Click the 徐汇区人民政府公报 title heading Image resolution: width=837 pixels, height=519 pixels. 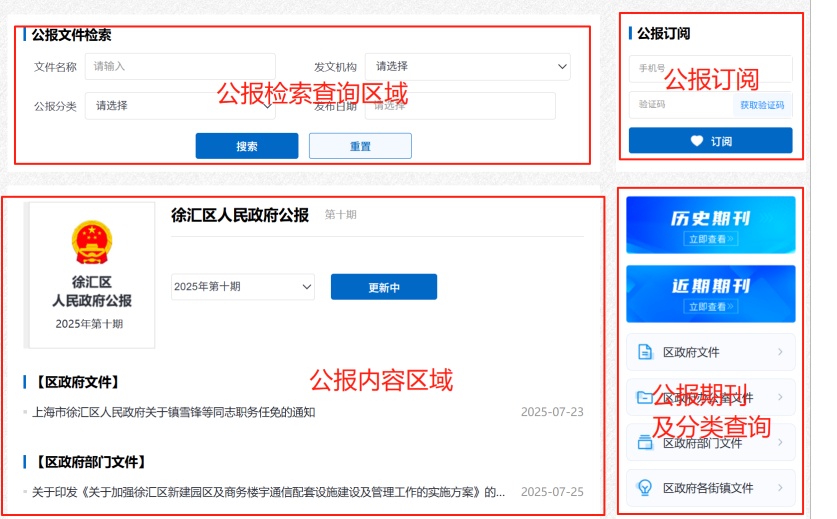coord(240,215)
